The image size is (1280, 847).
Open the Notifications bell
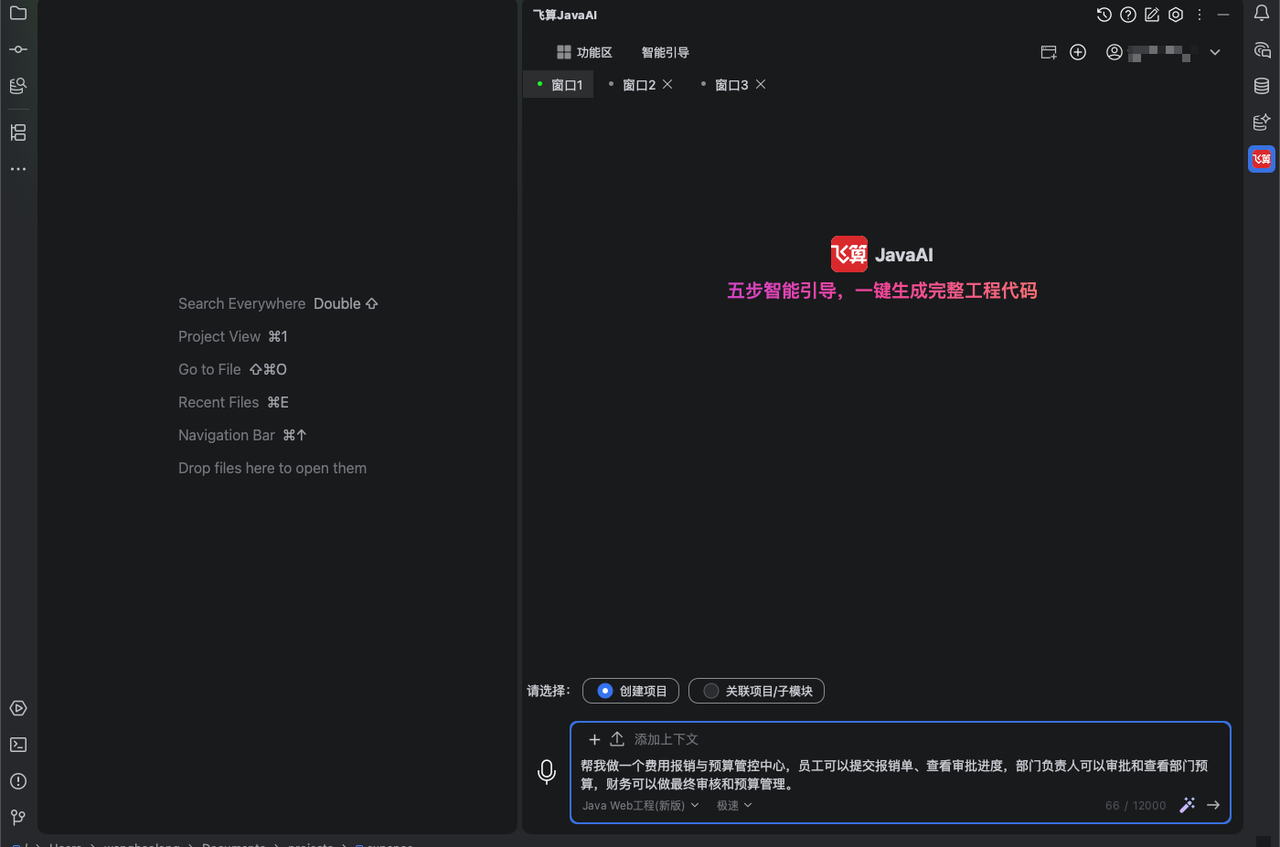(1262, 13)
